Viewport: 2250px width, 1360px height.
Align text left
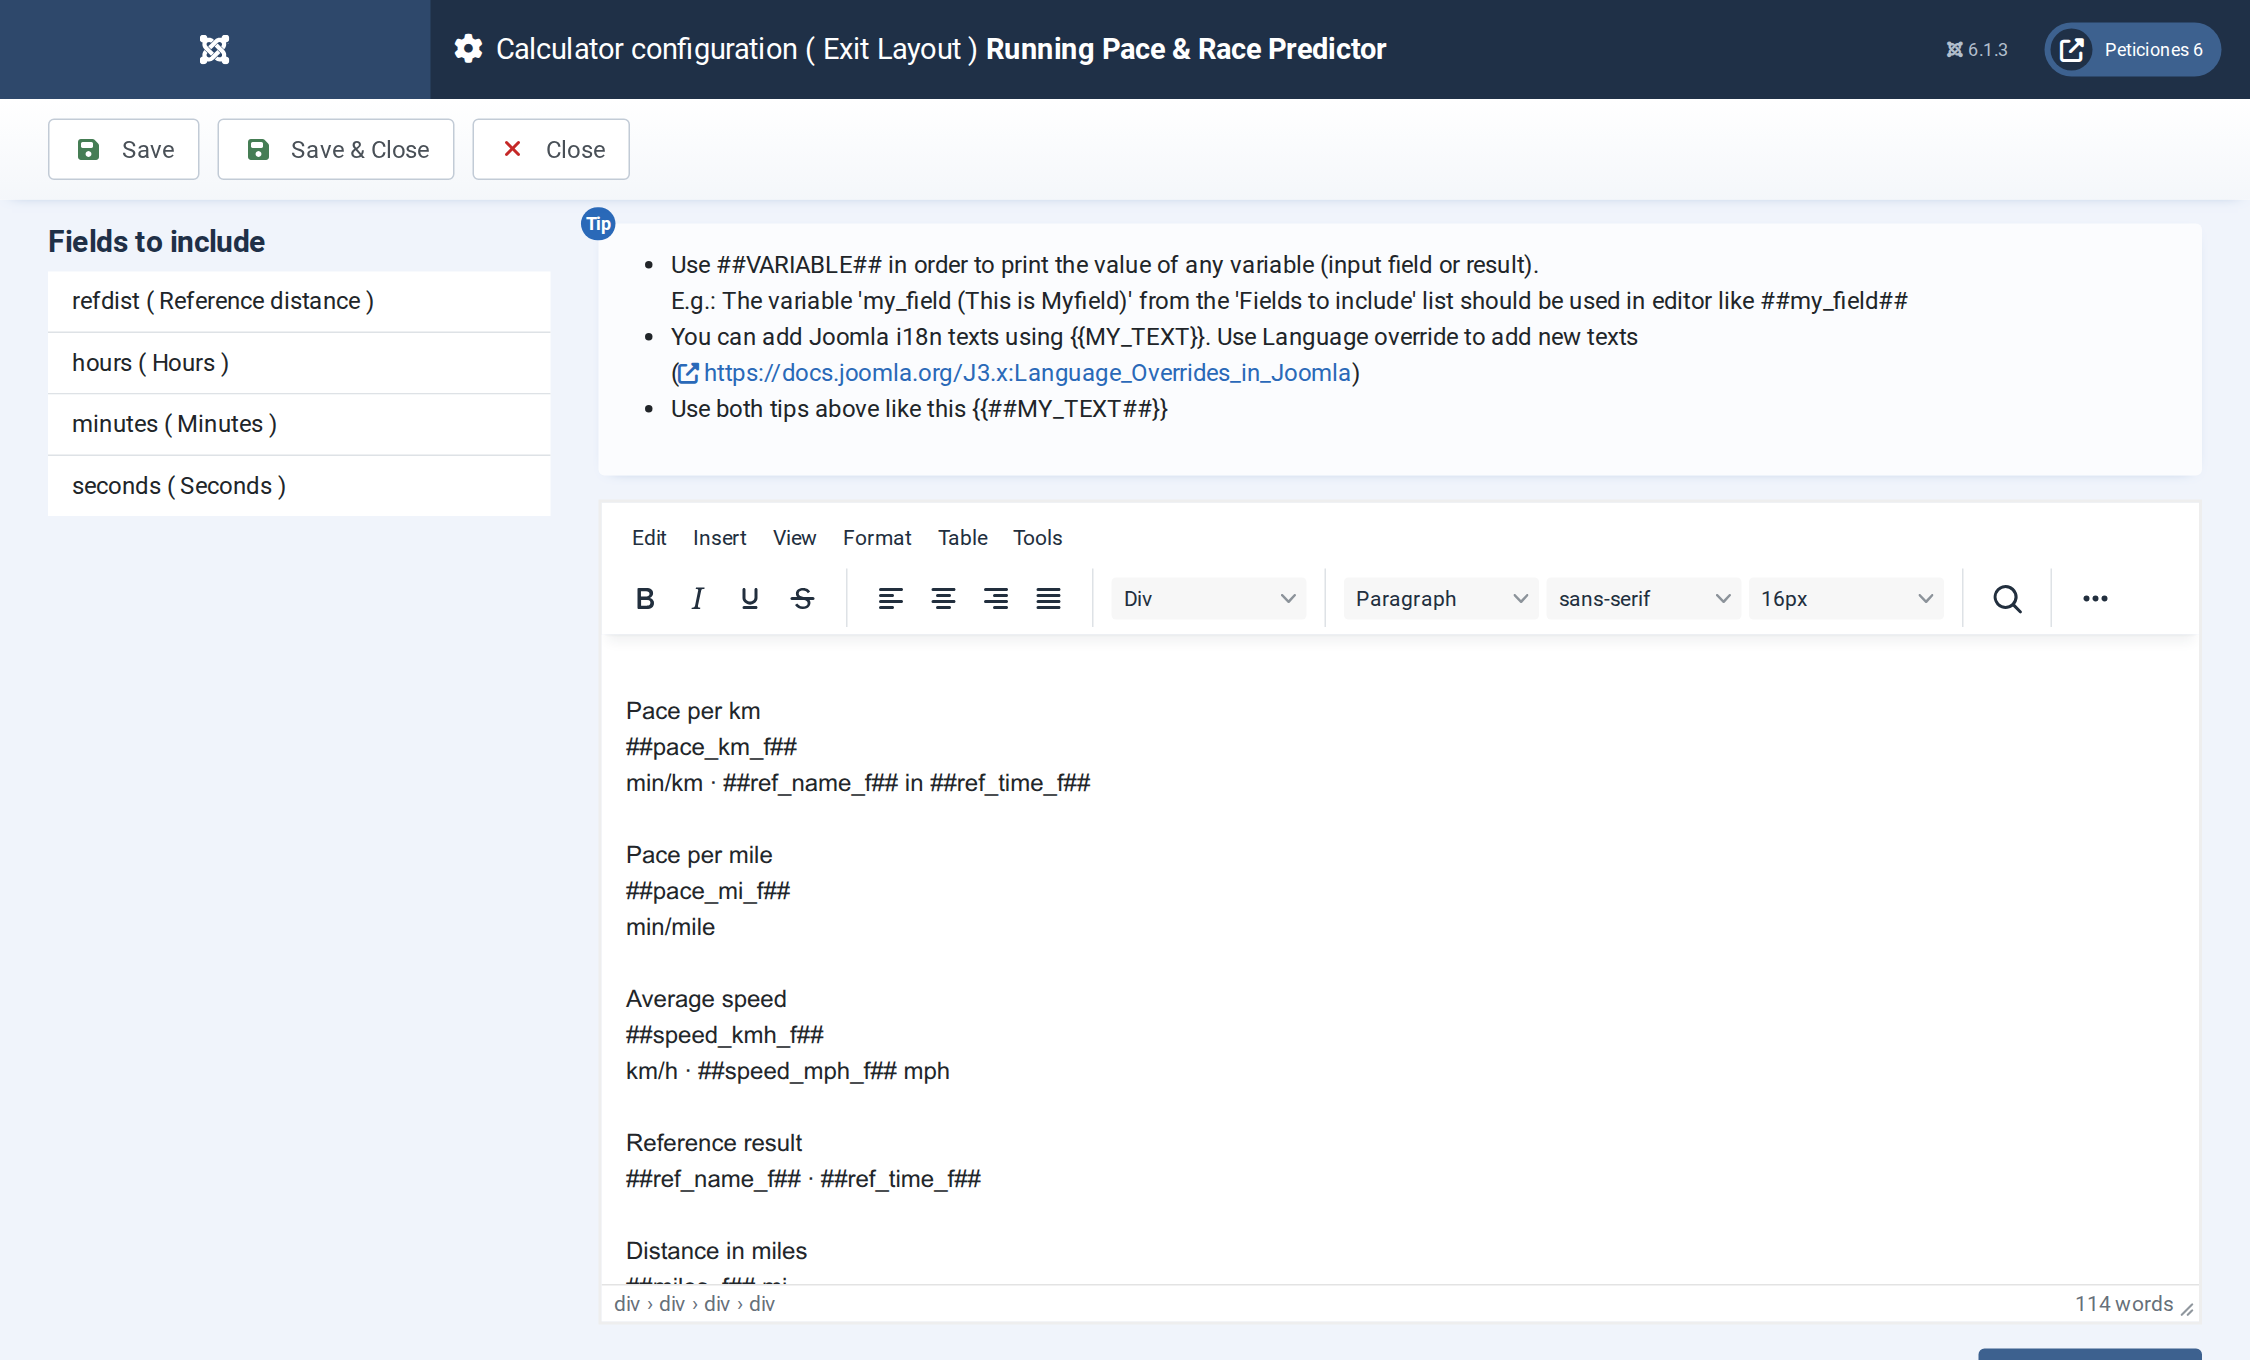pos(890,598)
